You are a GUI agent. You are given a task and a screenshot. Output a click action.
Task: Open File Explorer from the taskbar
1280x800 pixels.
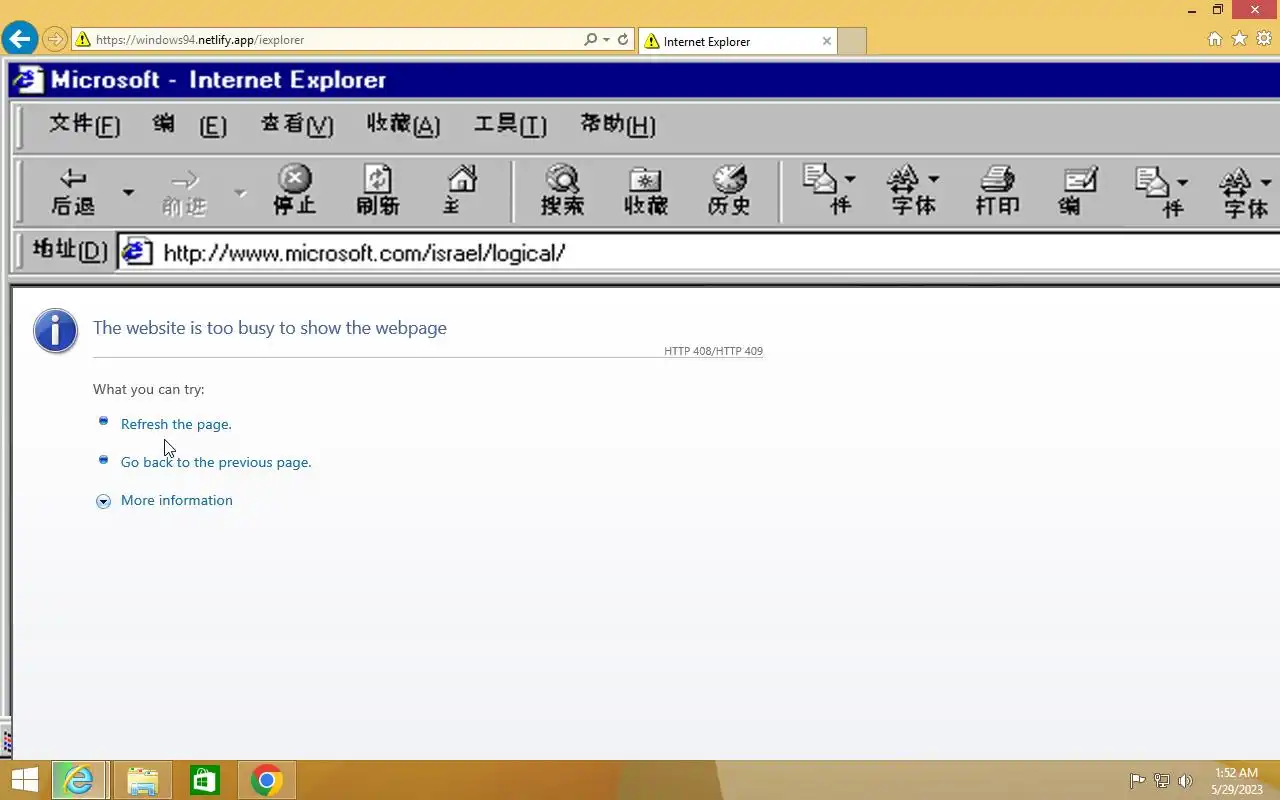click(x=142, y=780)
